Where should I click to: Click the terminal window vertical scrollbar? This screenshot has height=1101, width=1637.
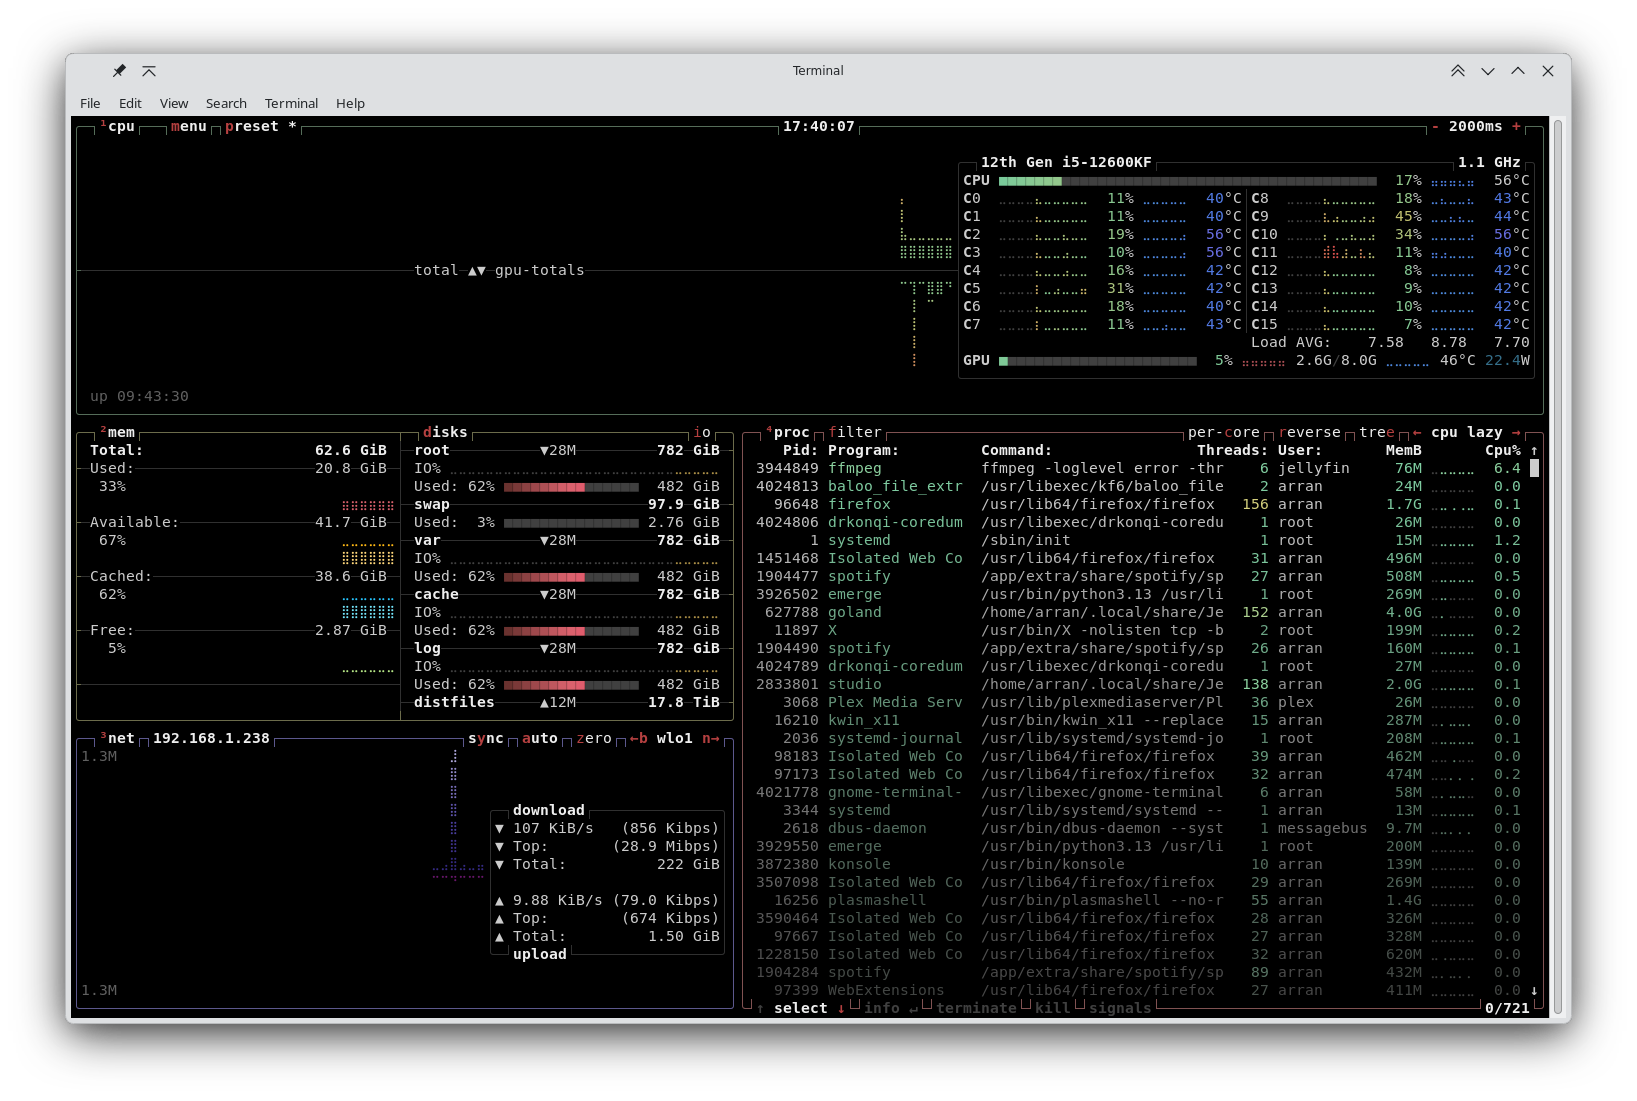tap(1558, 565)
